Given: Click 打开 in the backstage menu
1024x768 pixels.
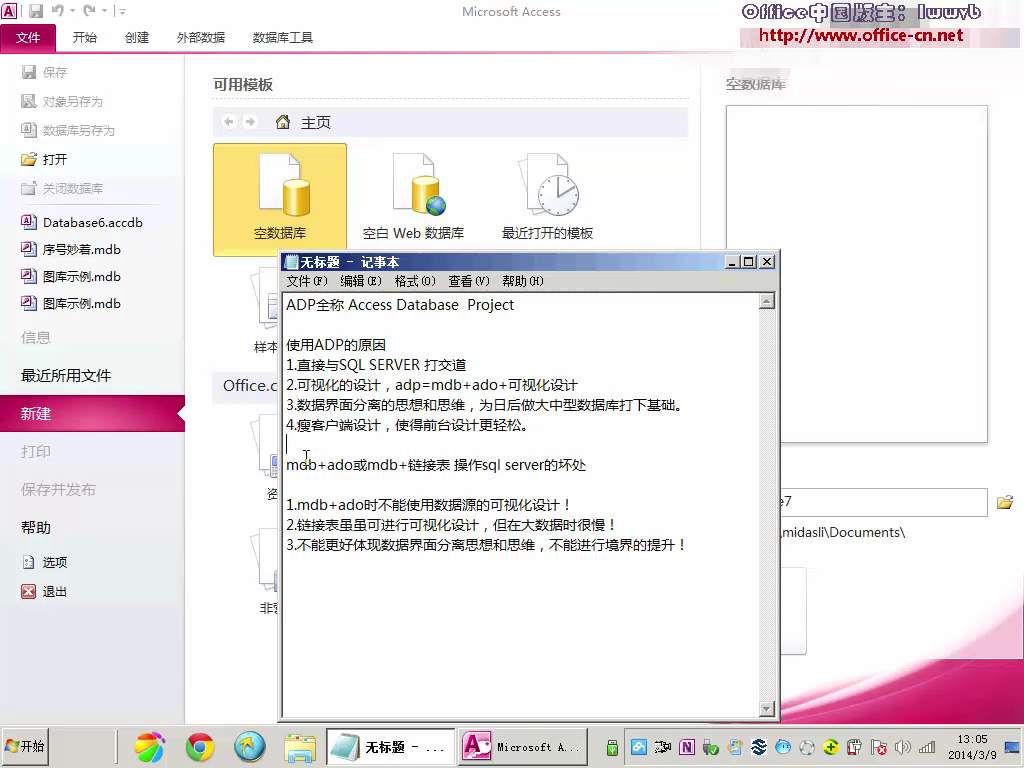Looking at the screenshot, I should (44, 159).
